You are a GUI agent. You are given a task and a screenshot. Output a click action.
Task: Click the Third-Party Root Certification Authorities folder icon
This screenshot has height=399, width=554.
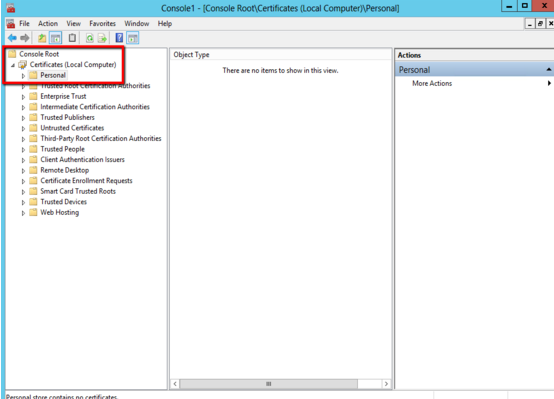(33, 139)
